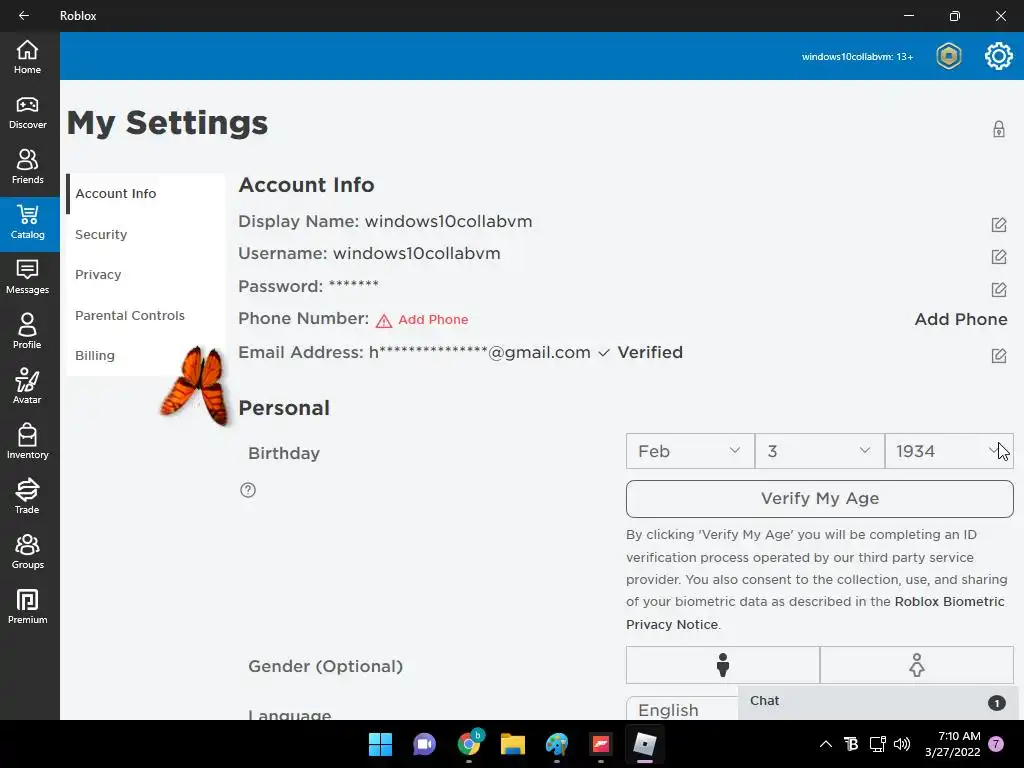The height and width of the screenshot is (768, 1024).
Task: Open Friends in the sidebar
Action: coord(27,167)
